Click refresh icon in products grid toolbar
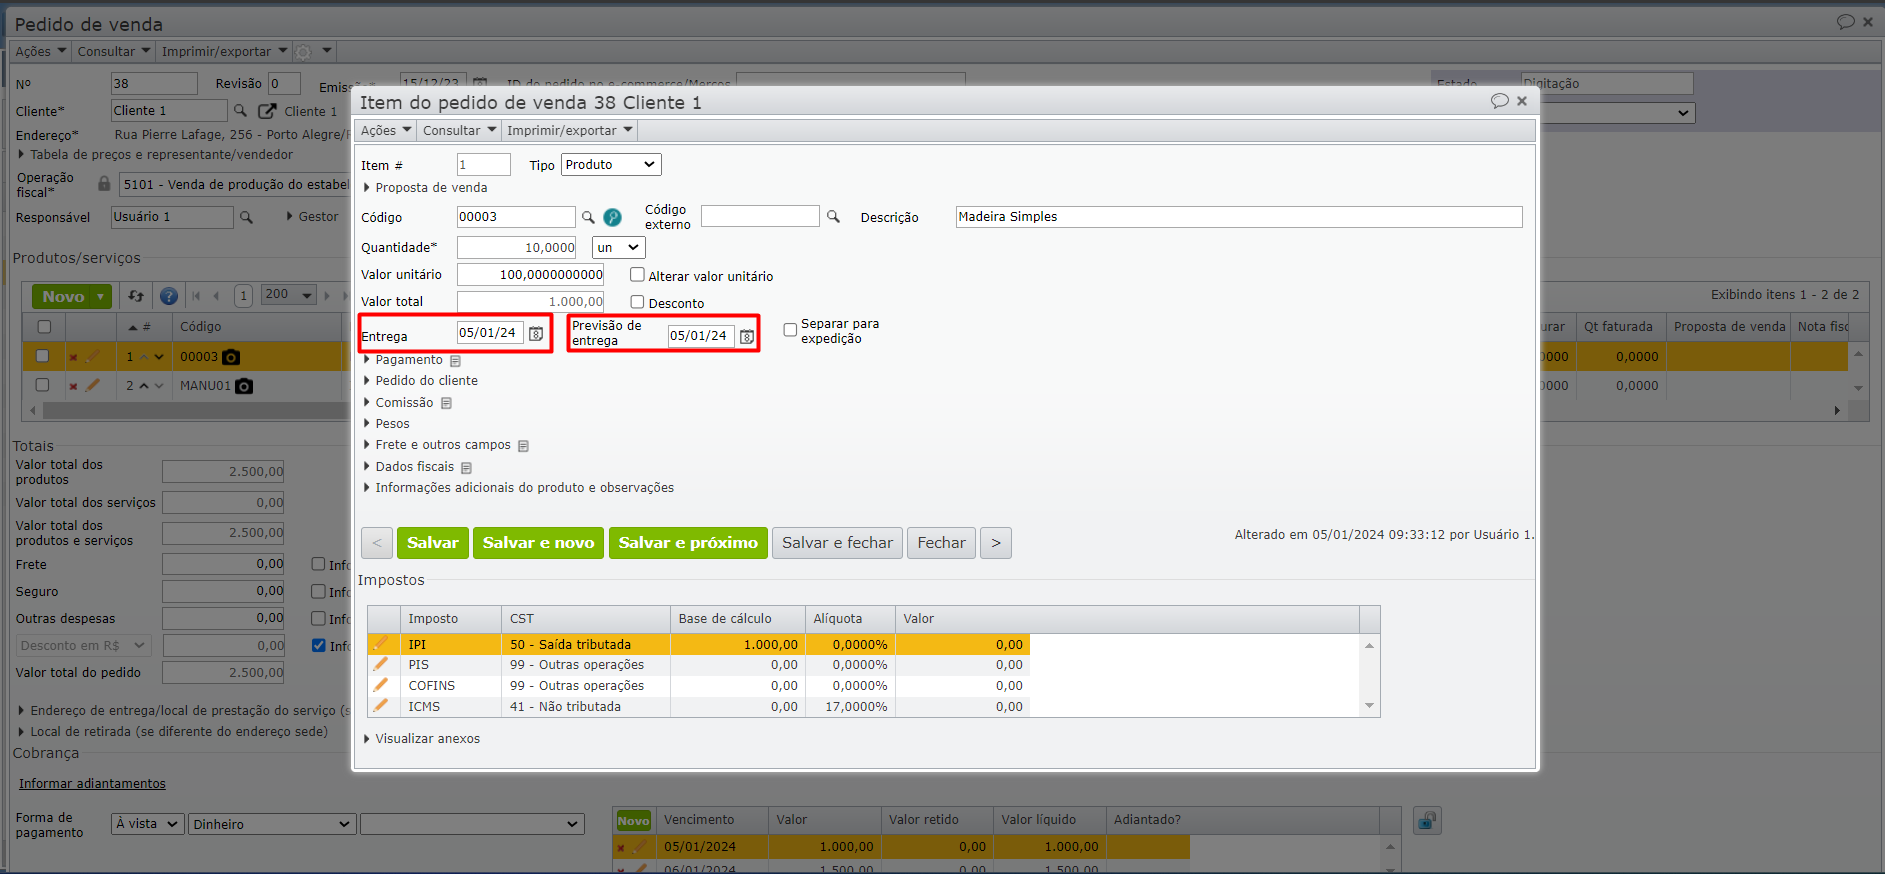 pyautogui.click(x=136, y=296)
